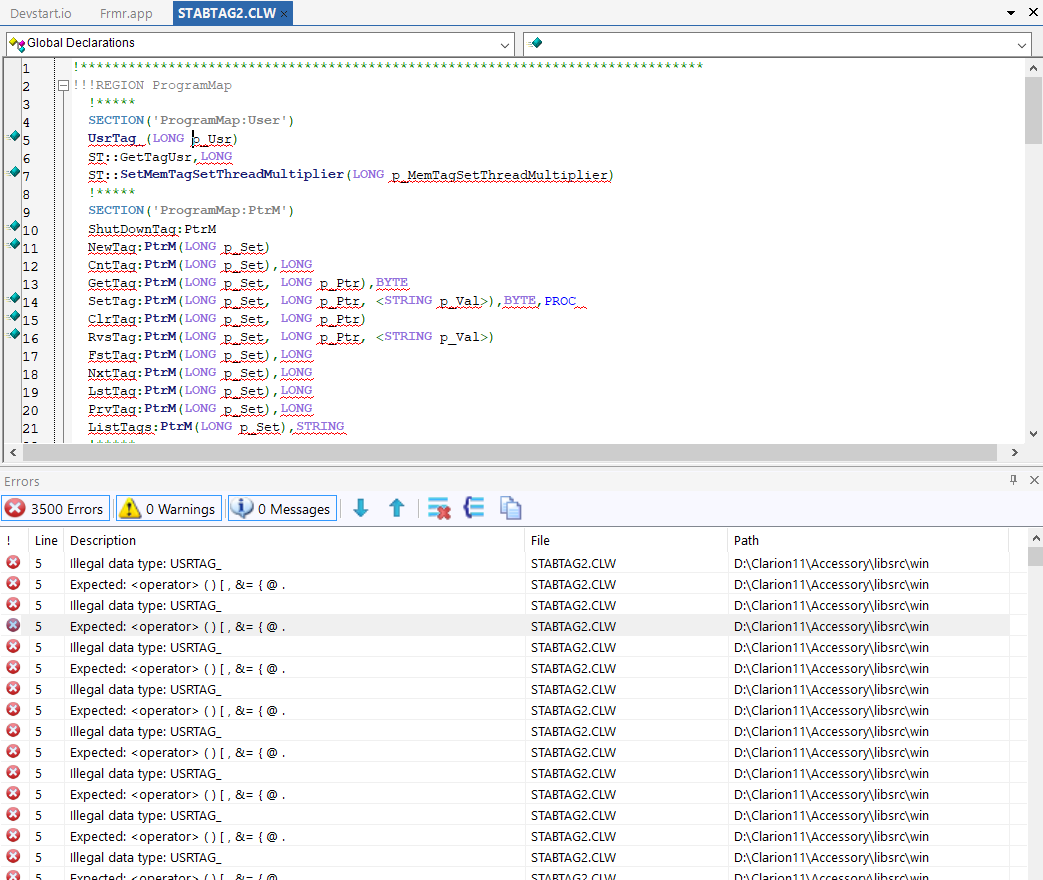Click the line 5 margin marker
The height and width of the screenshot is (880, 1043).
coord(14,136)
